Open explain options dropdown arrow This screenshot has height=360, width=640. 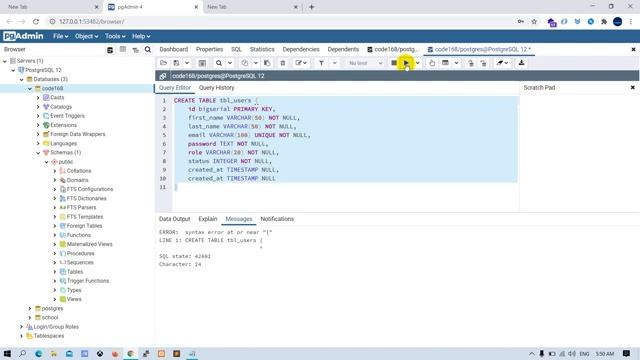coord(456,63)
